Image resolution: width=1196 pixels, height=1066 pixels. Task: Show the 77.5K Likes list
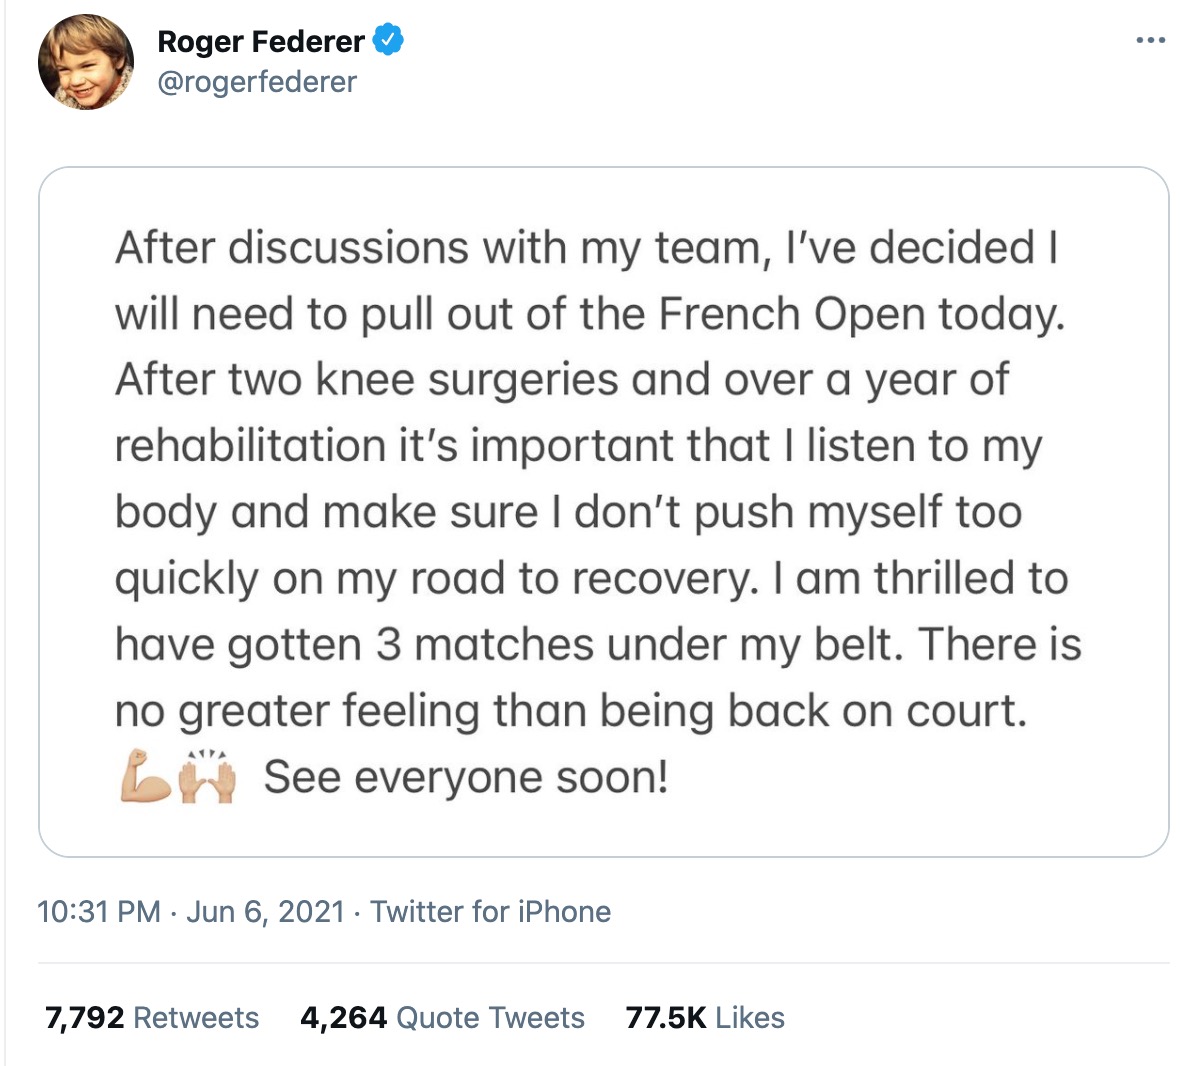705,1018
